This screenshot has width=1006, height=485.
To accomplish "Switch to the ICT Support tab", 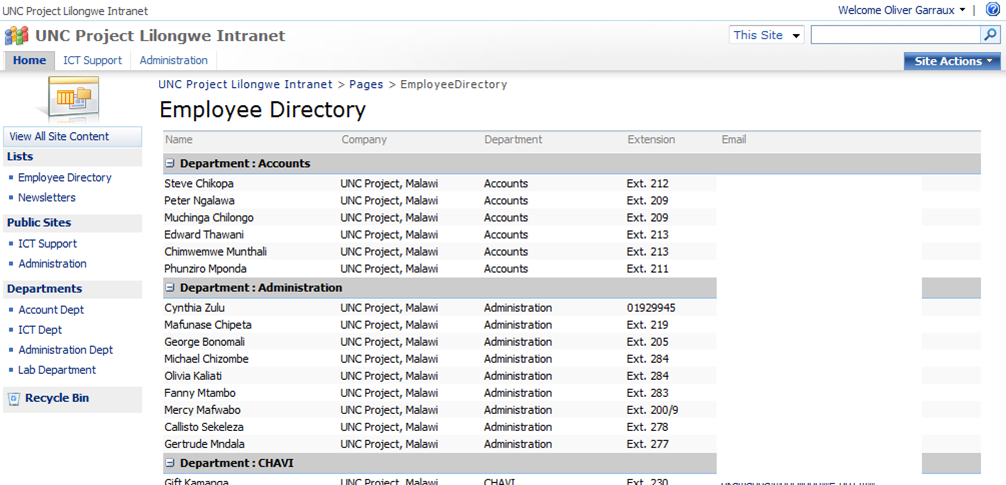I will point(92,60).
